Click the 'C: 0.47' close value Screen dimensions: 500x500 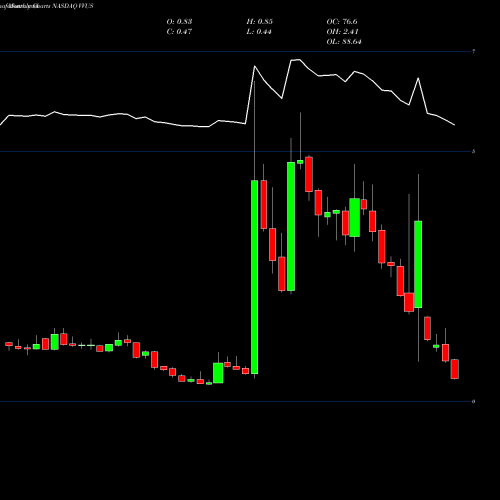(x=179, y=32)
